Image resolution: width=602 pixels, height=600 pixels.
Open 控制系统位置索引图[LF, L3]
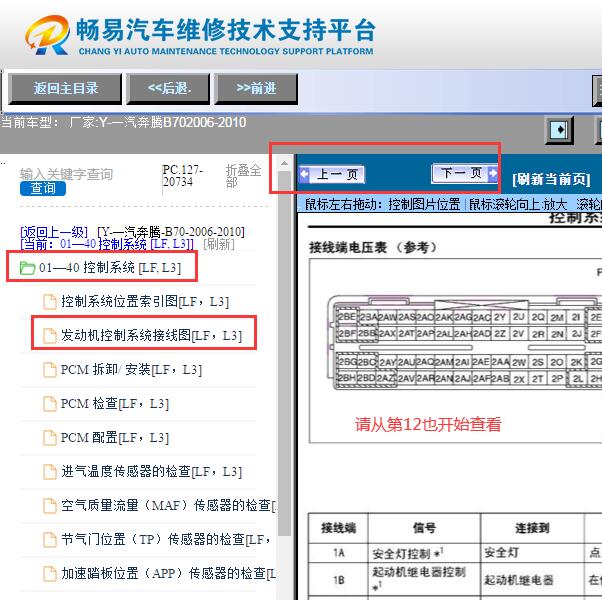coord(145,302)
